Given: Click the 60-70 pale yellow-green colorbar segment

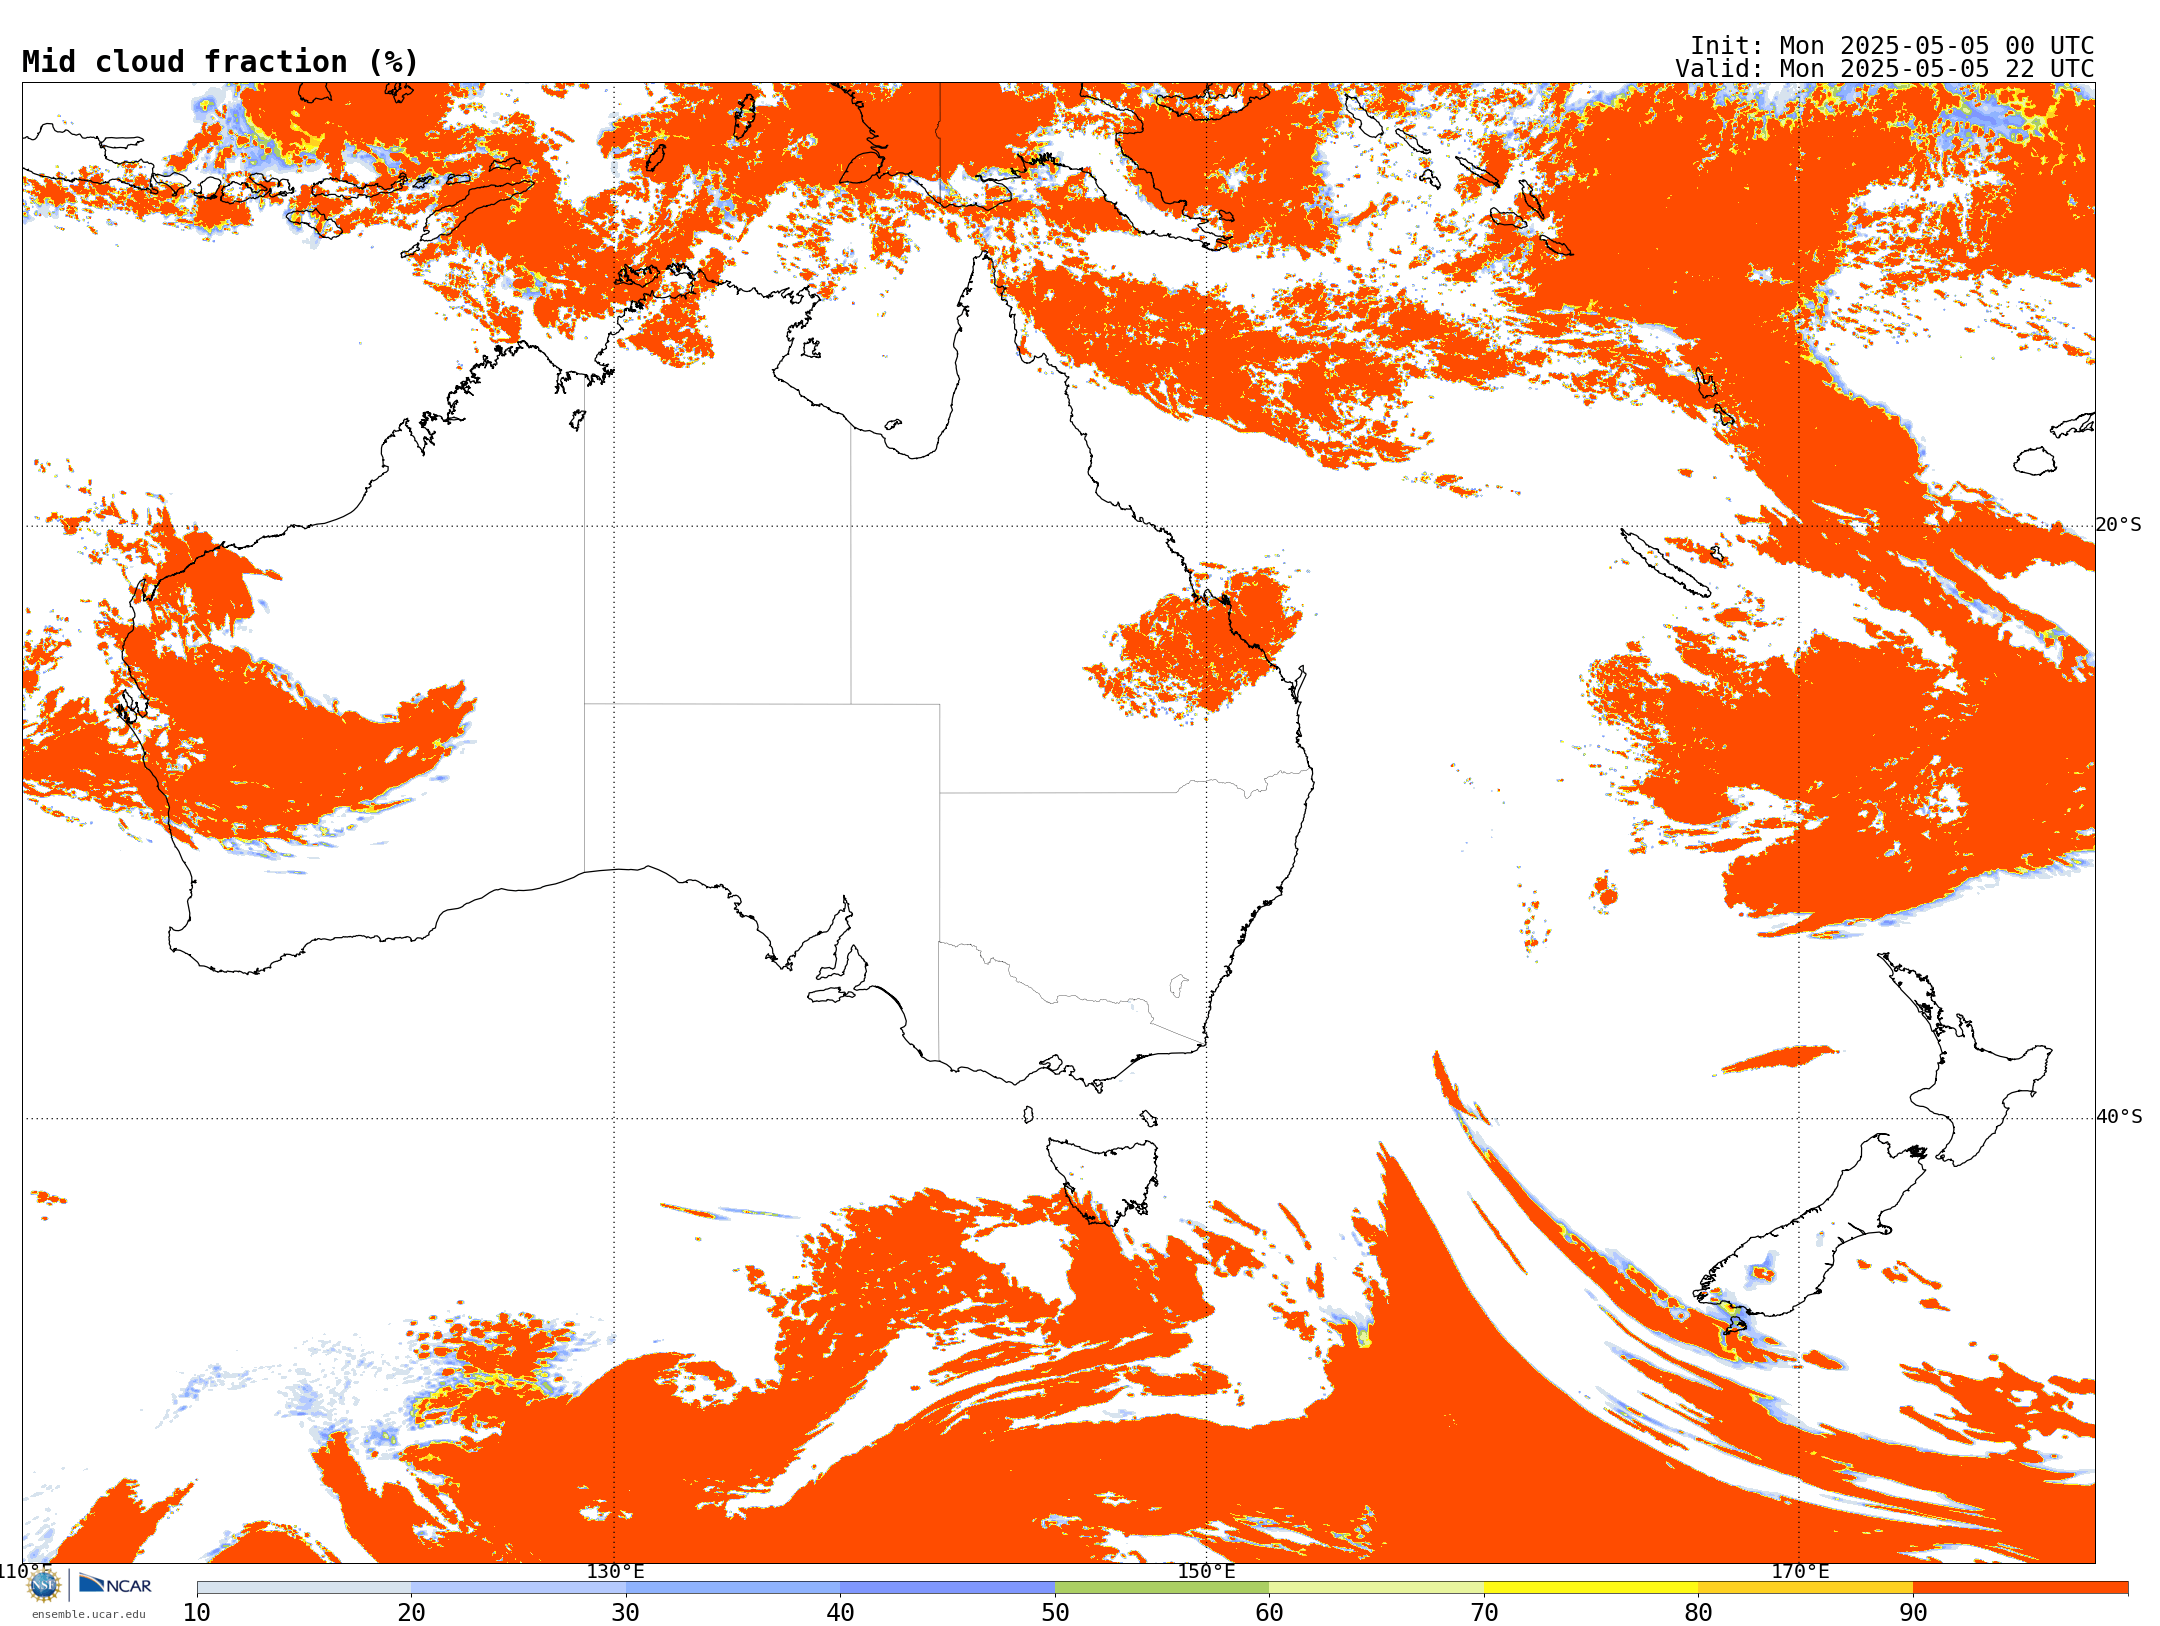Looking at the screenshot, I should [1377, 1587].
